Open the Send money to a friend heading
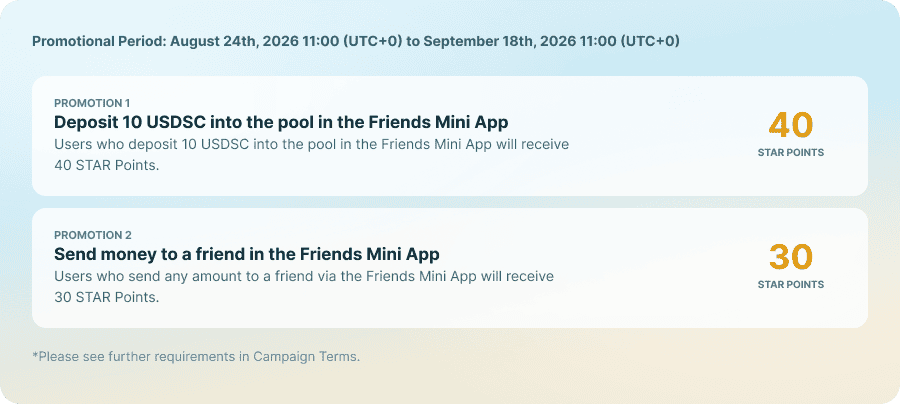Image resolution: width=900 pixels, height=404 pixels. pos(247,254)
